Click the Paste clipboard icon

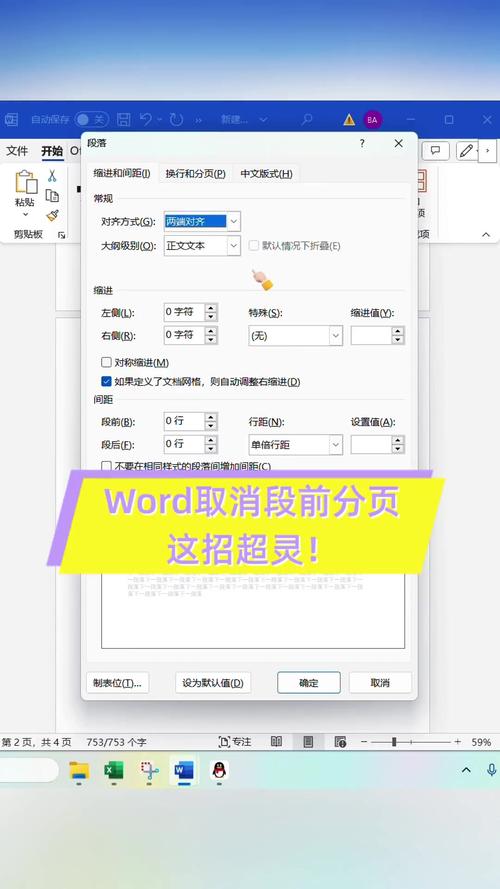(26, 181)
